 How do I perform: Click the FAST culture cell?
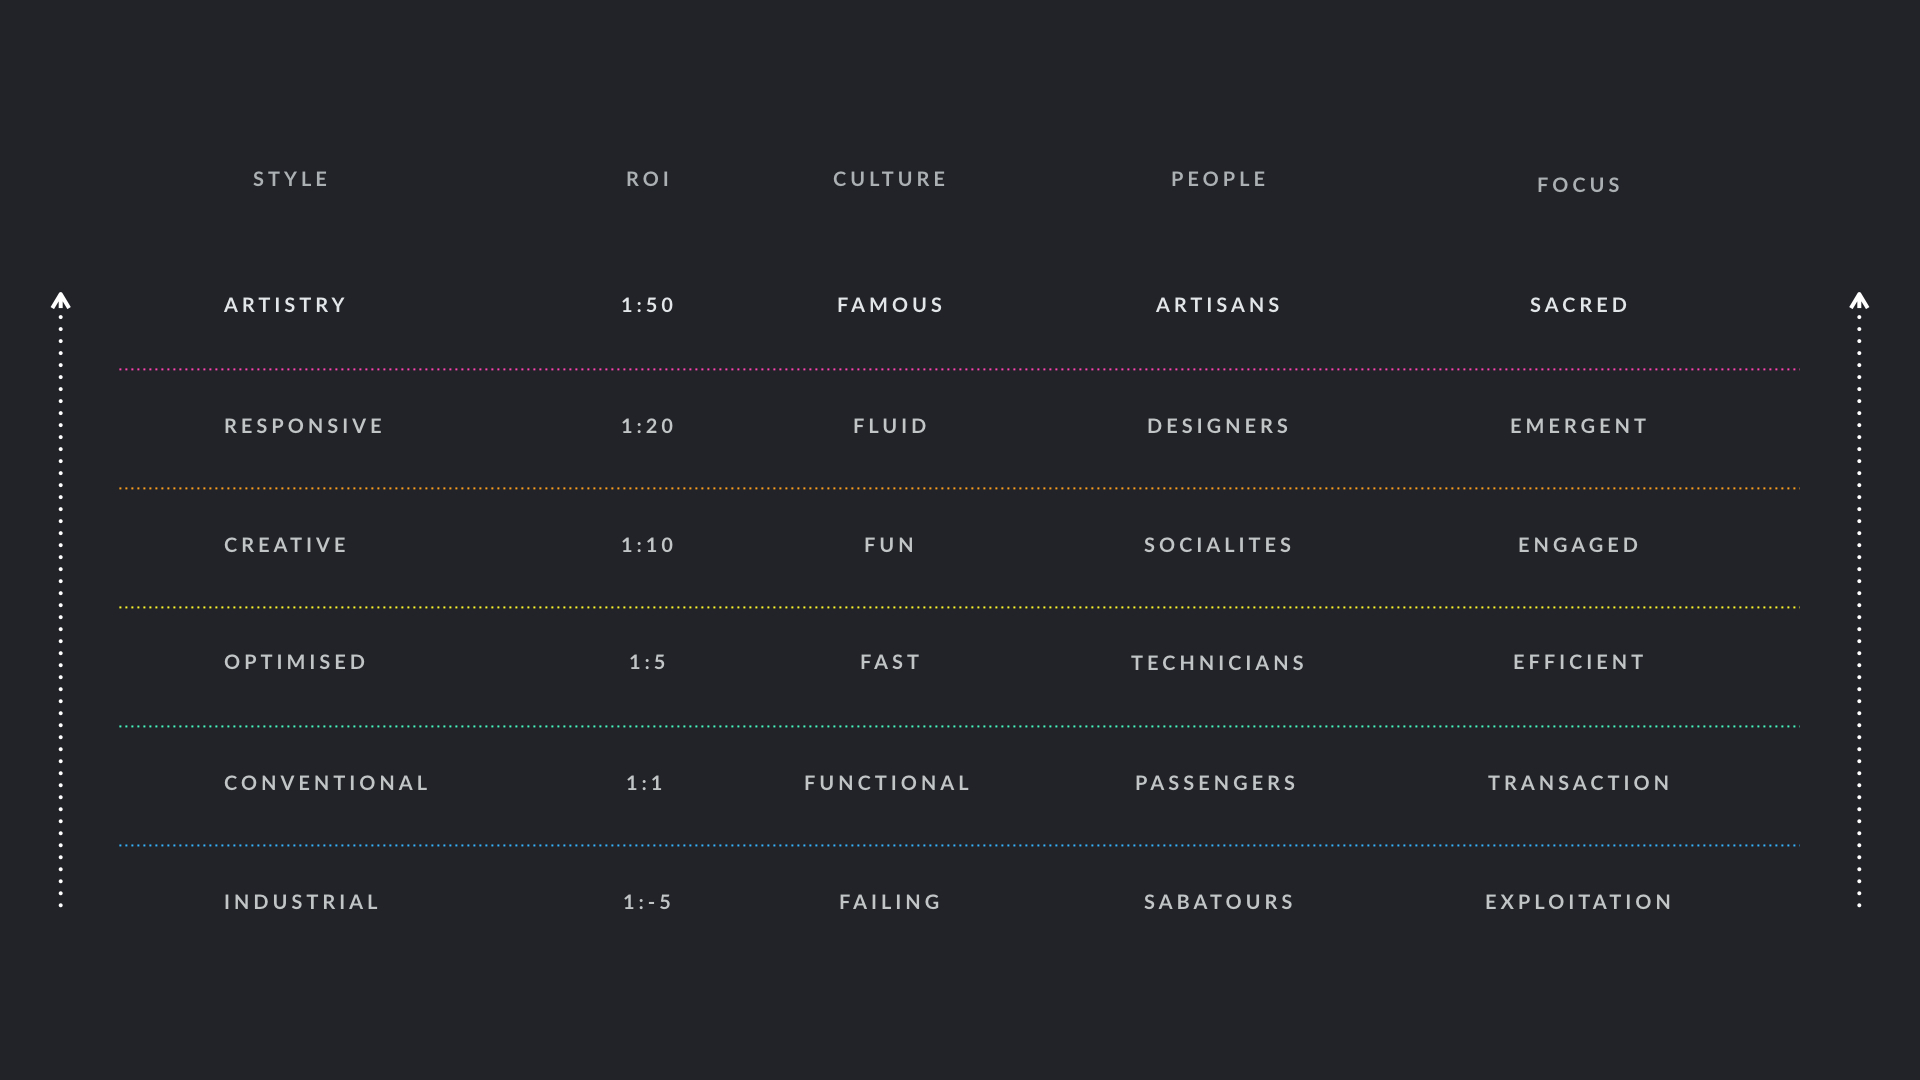point(890,662)
